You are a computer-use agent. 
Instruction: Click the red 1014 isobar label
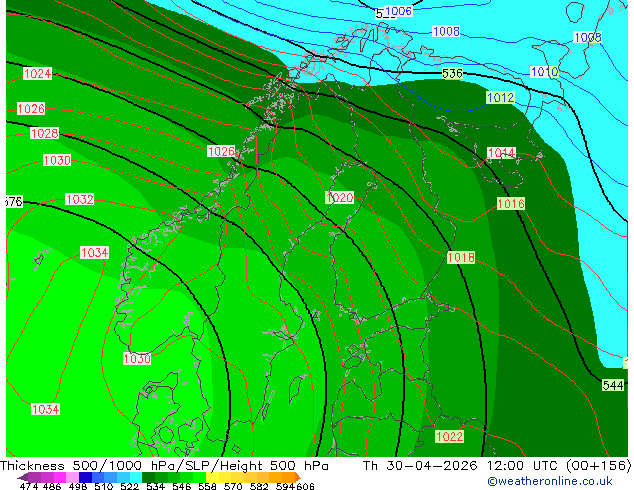tap(501, 153)
